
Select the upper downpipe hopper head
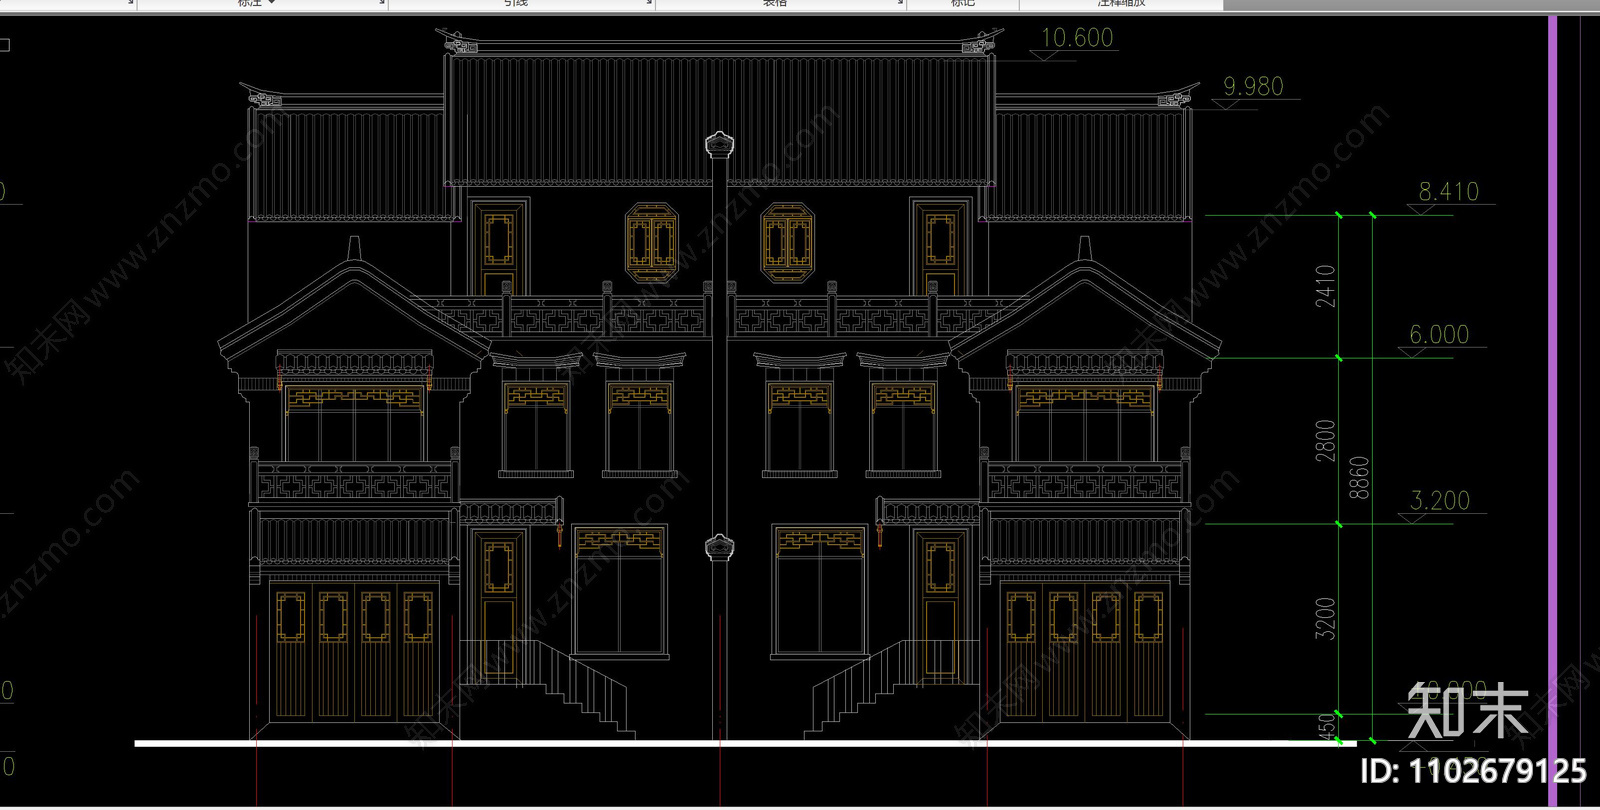click(x=719, y=146)
